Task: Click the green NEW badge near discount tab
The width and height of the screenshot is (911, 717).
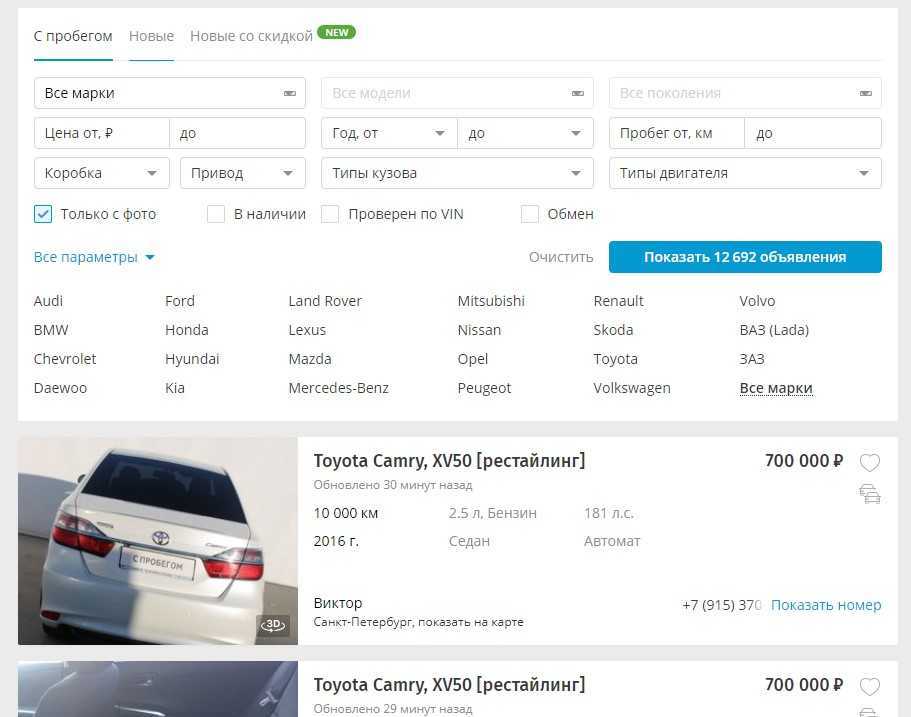Action: [x=337, y=32]
